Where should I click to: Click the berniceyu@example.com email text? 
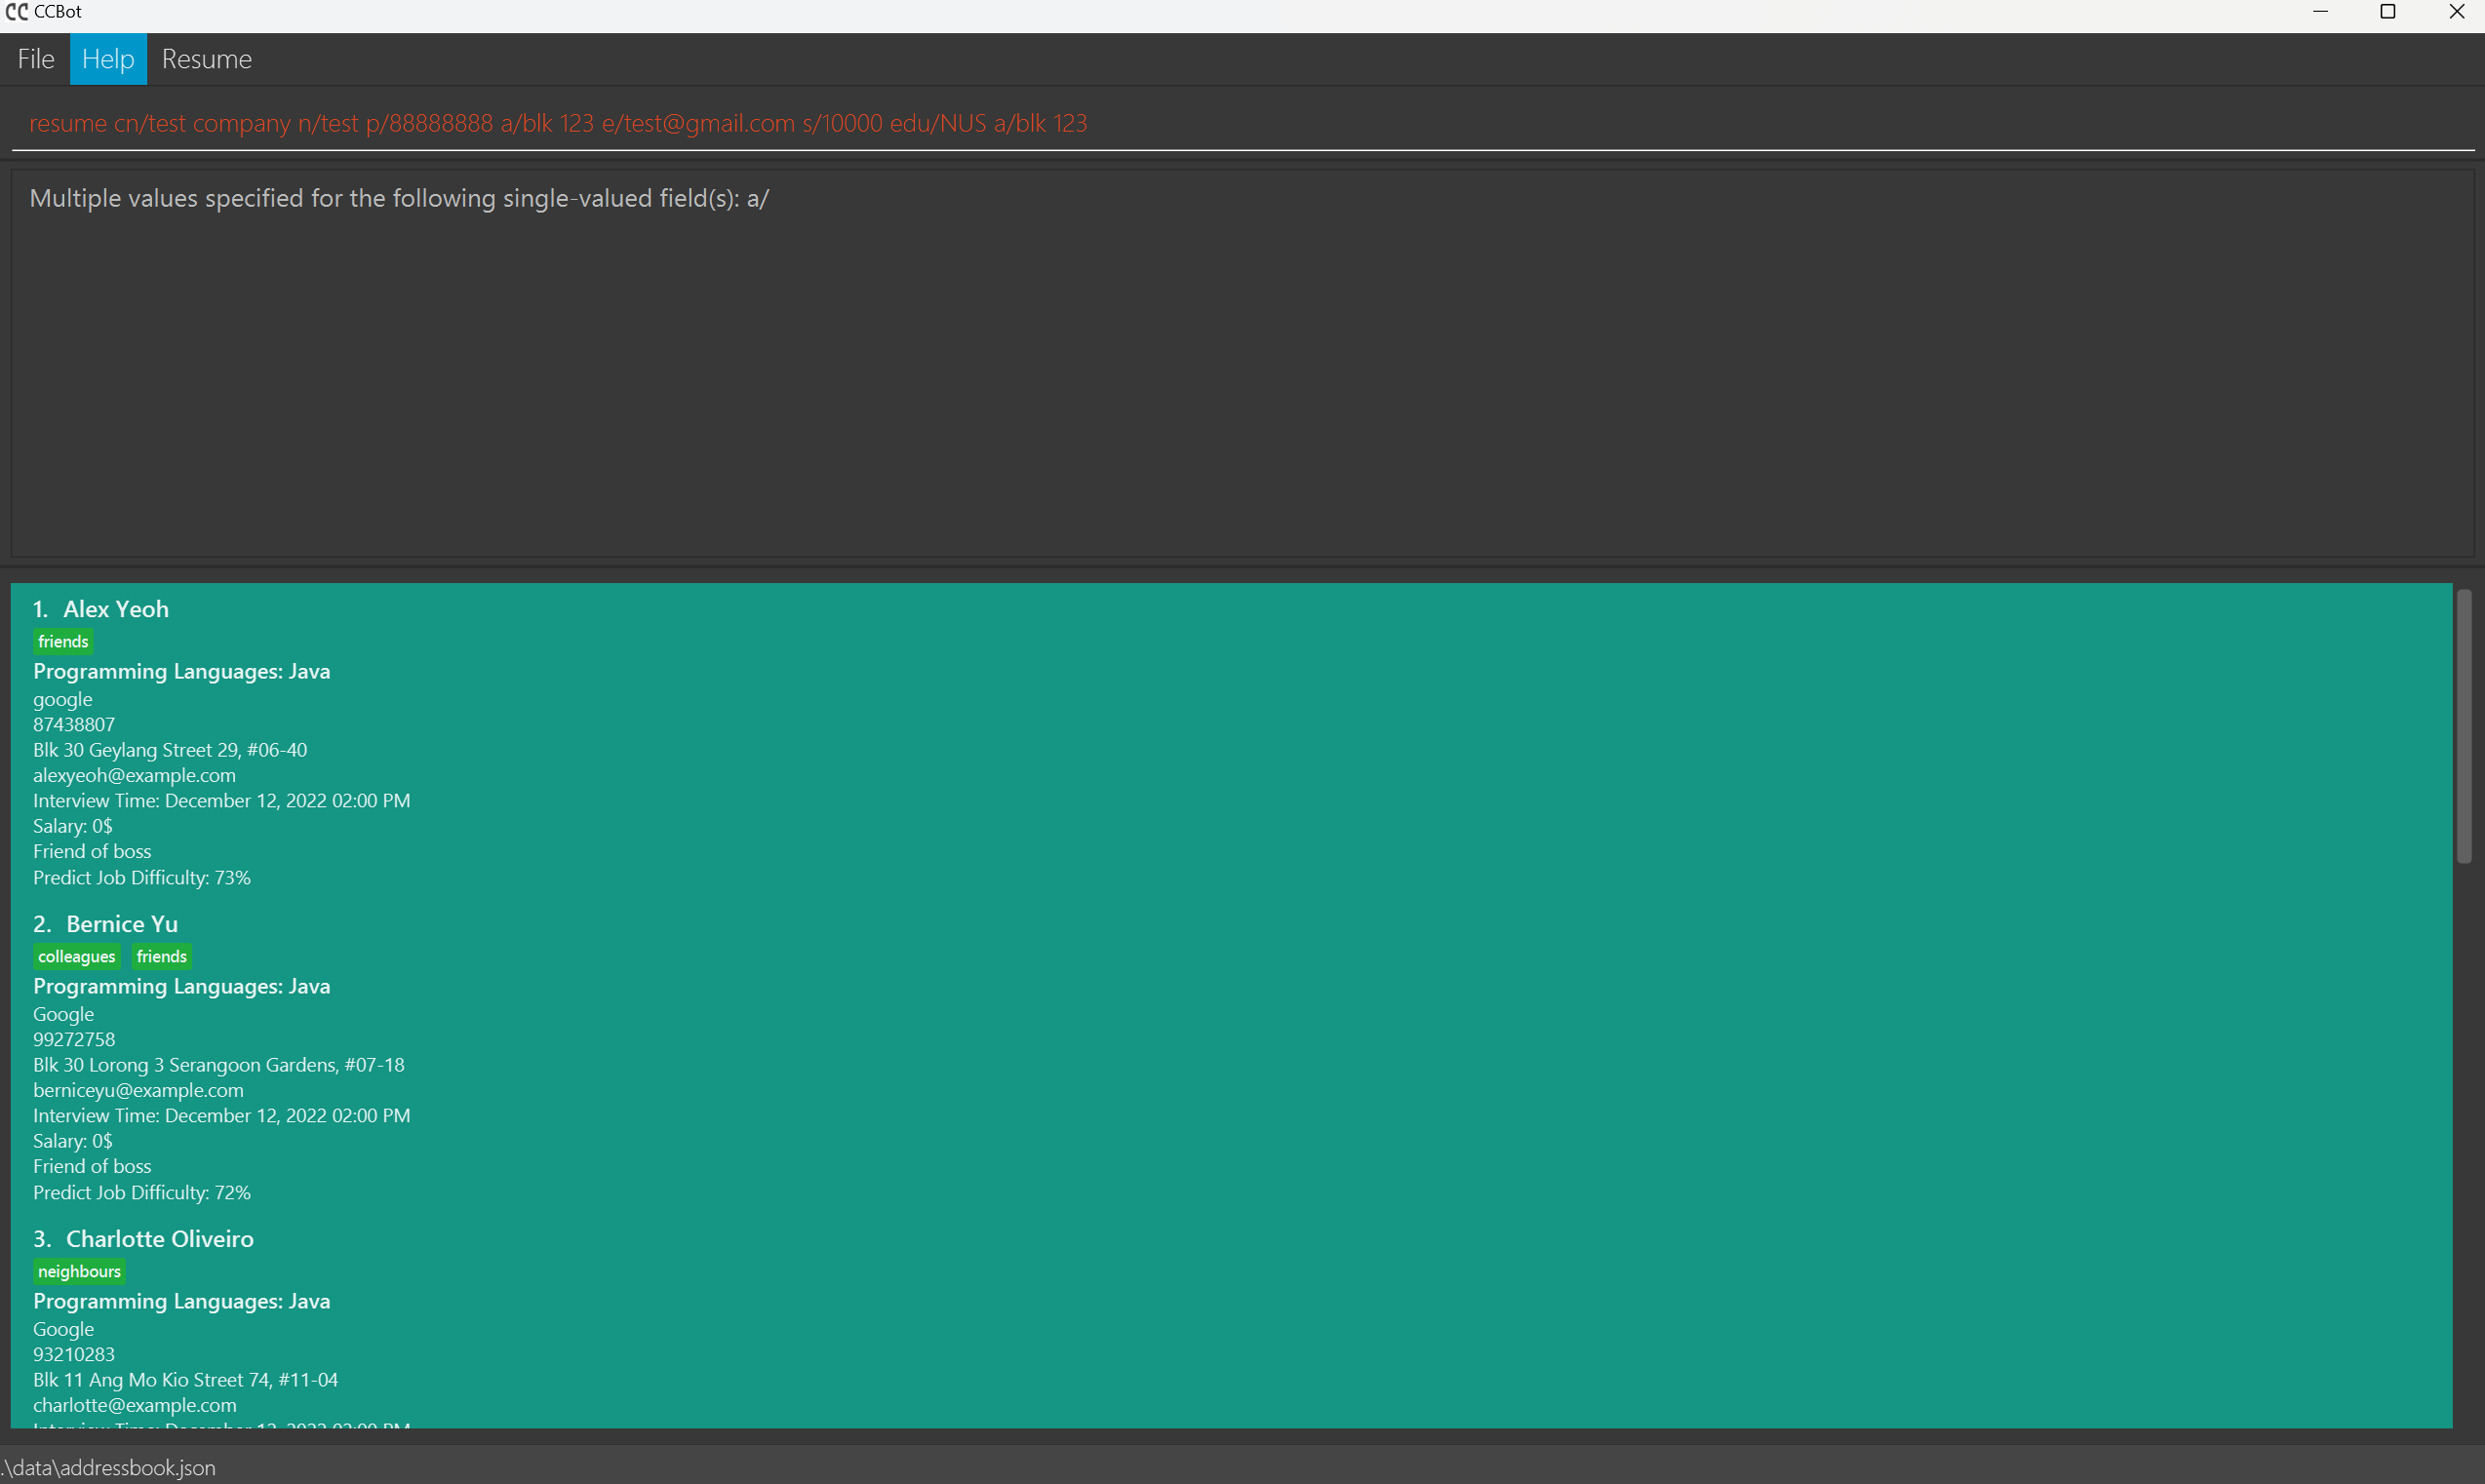click(x=139, y=1090)
